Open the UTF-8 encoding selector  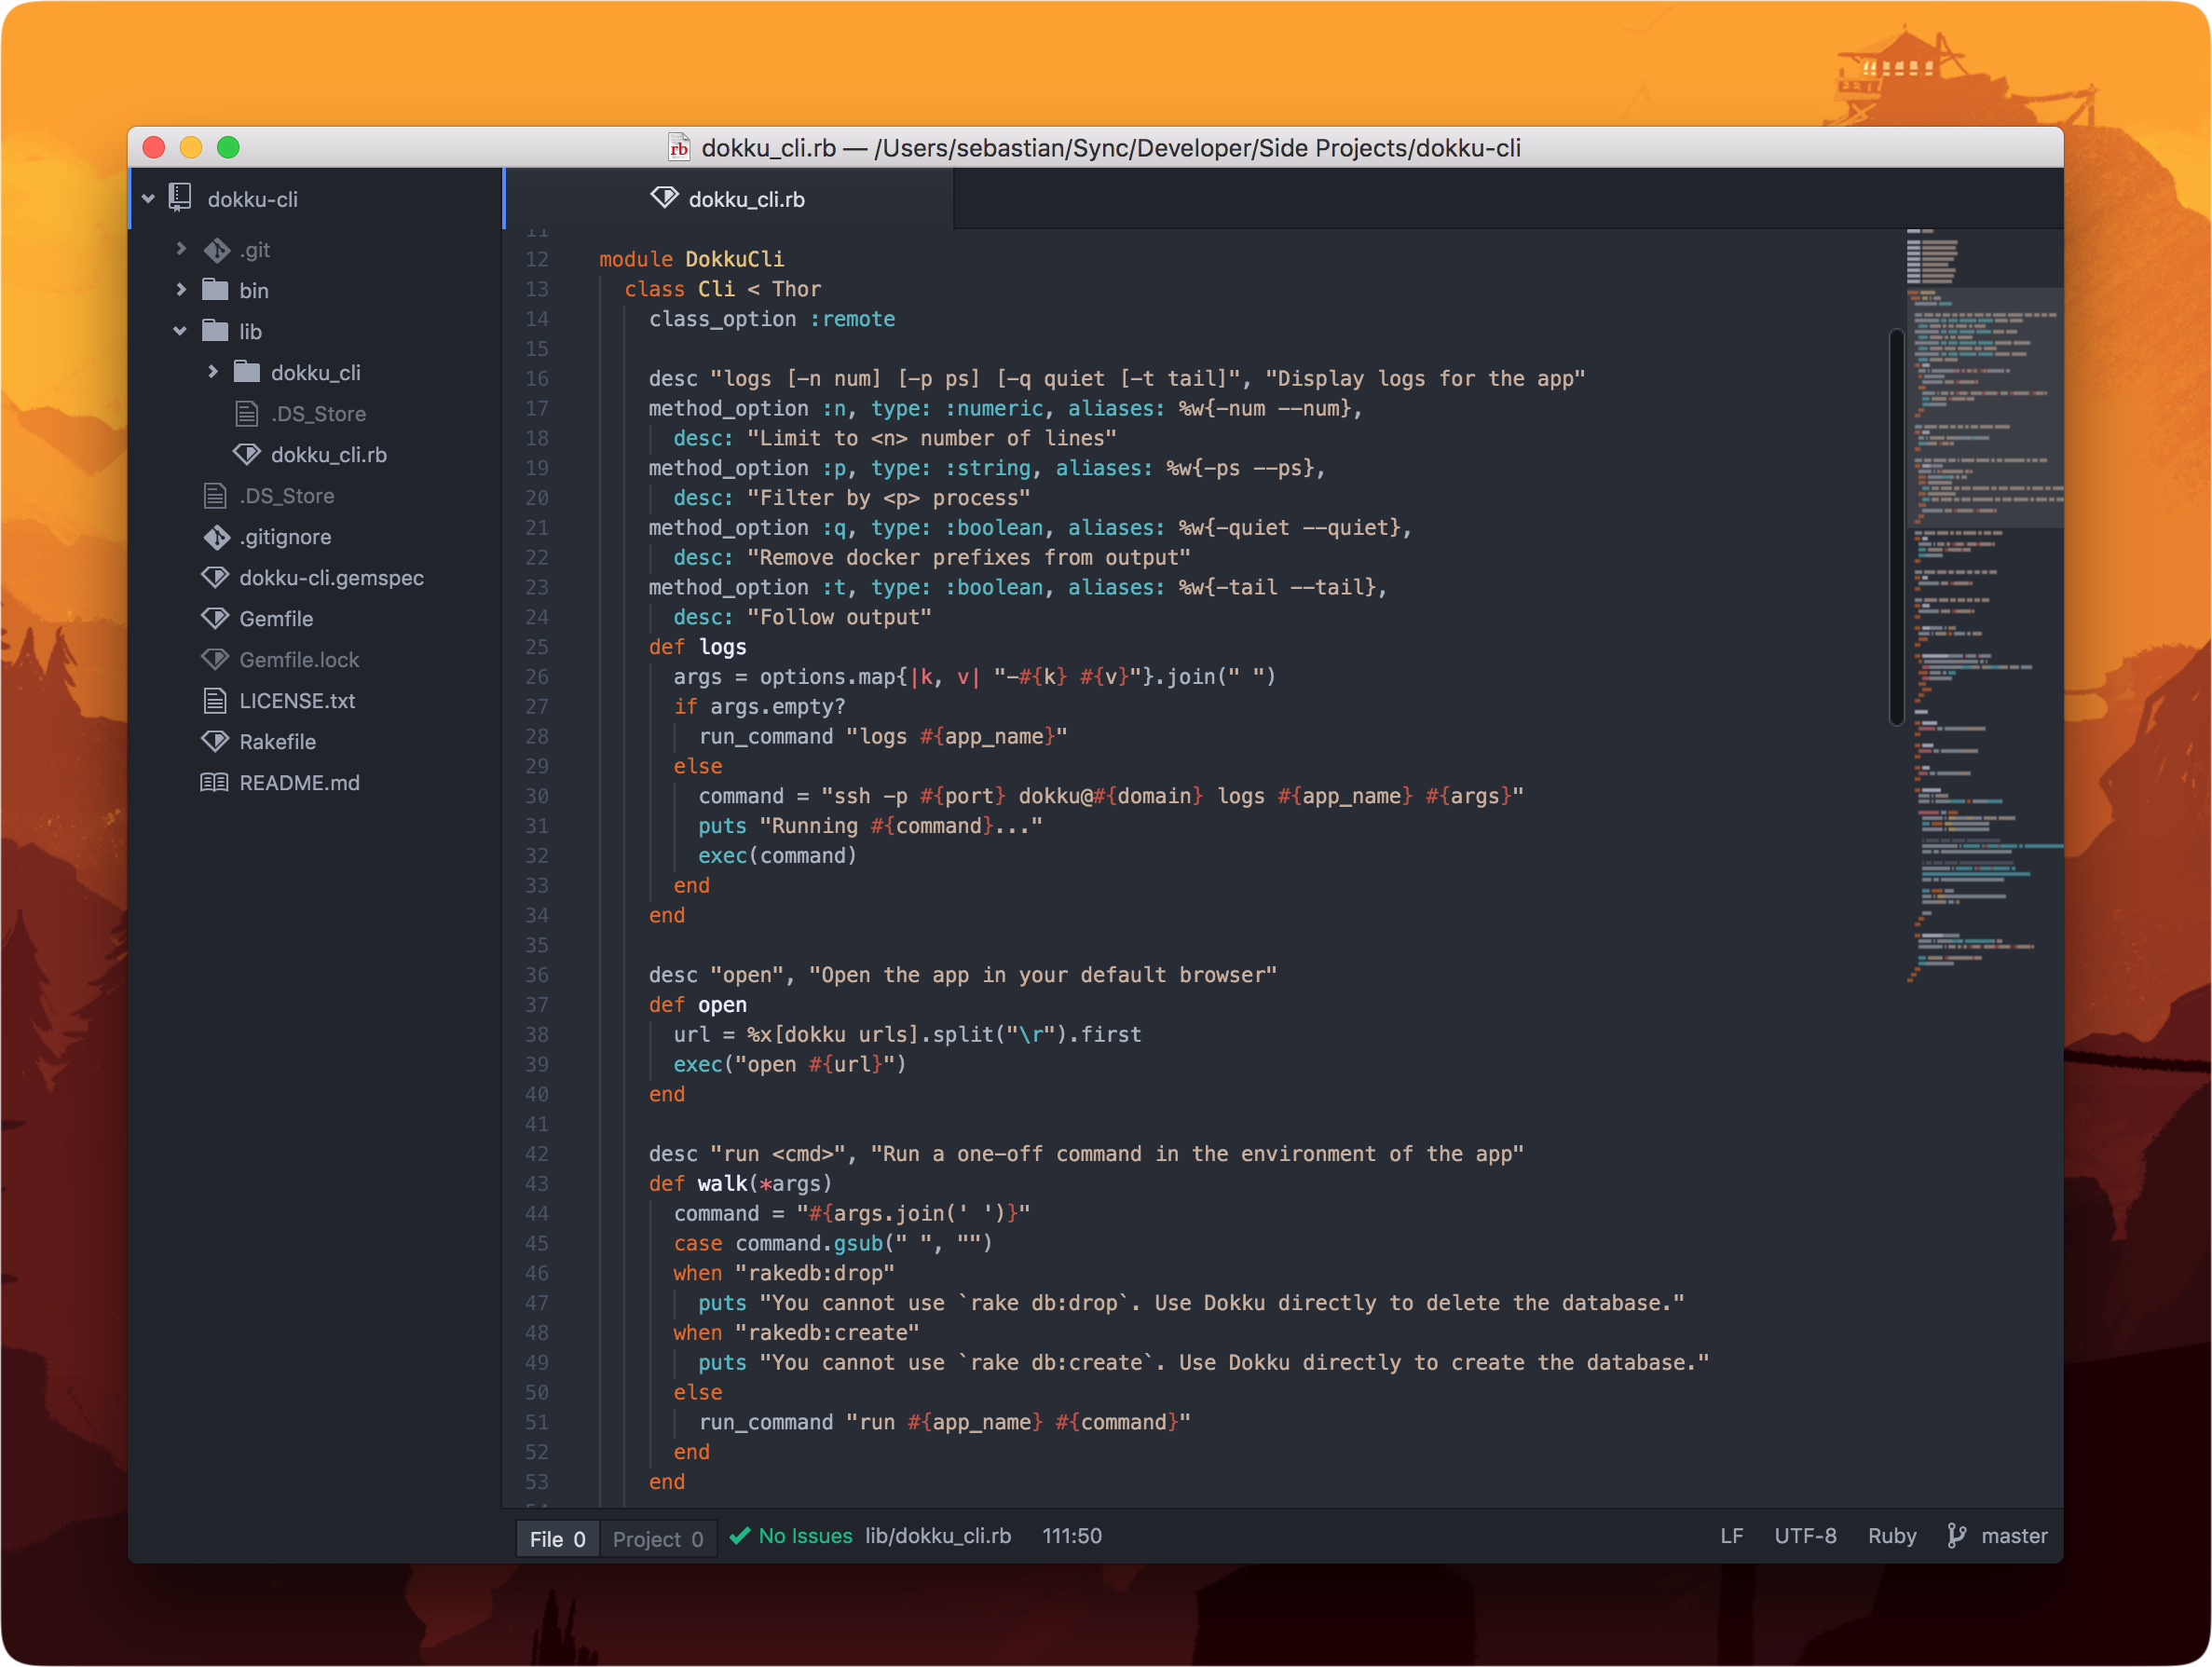[x=1804, y=1535]
